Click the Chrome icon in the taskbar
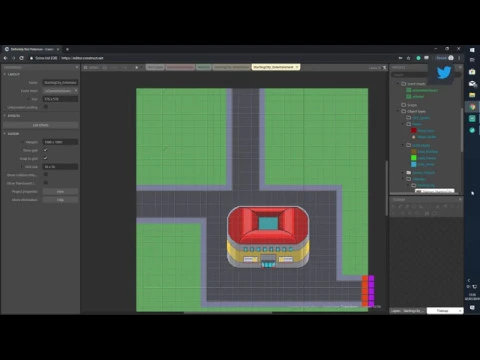Screen dimensions: 480x360 [x=472, y=107]
